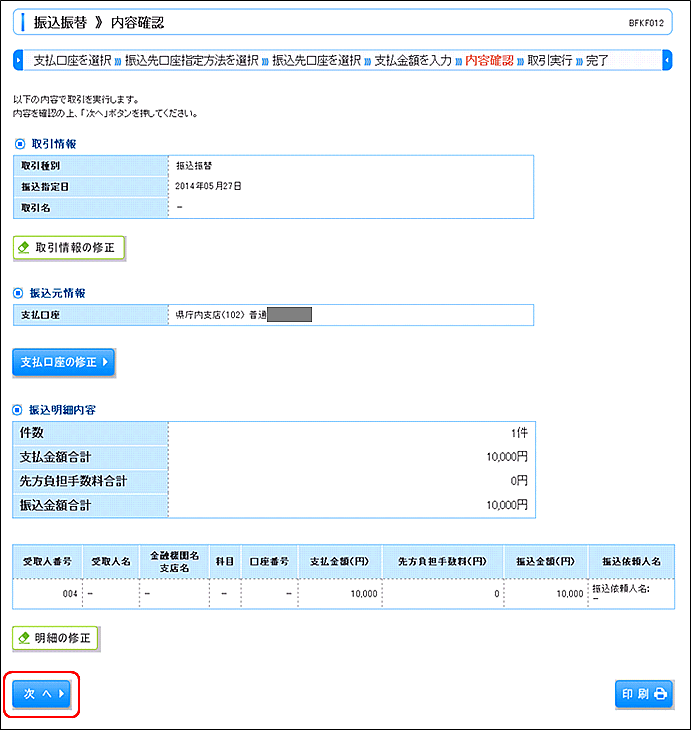Select recipient number 004 table cell
Screen dimensions: 691x730
[47, 593]
